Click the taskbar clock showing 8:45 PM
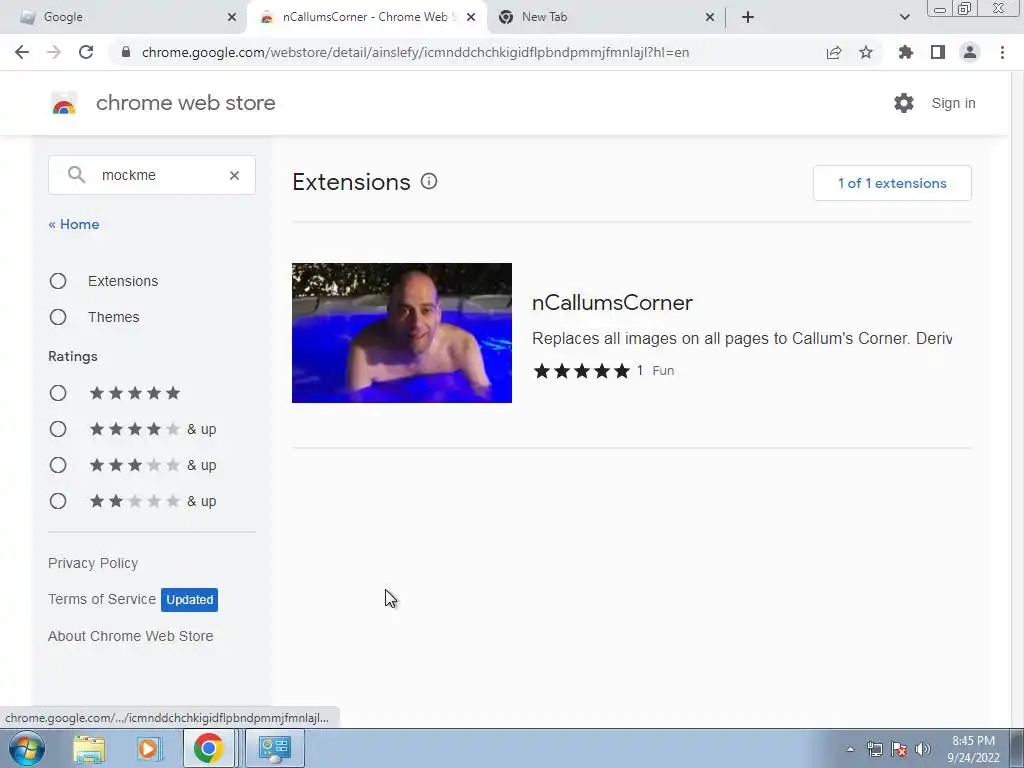The width and height of the screenshot is (1024, 768). (x=973, y=748)
